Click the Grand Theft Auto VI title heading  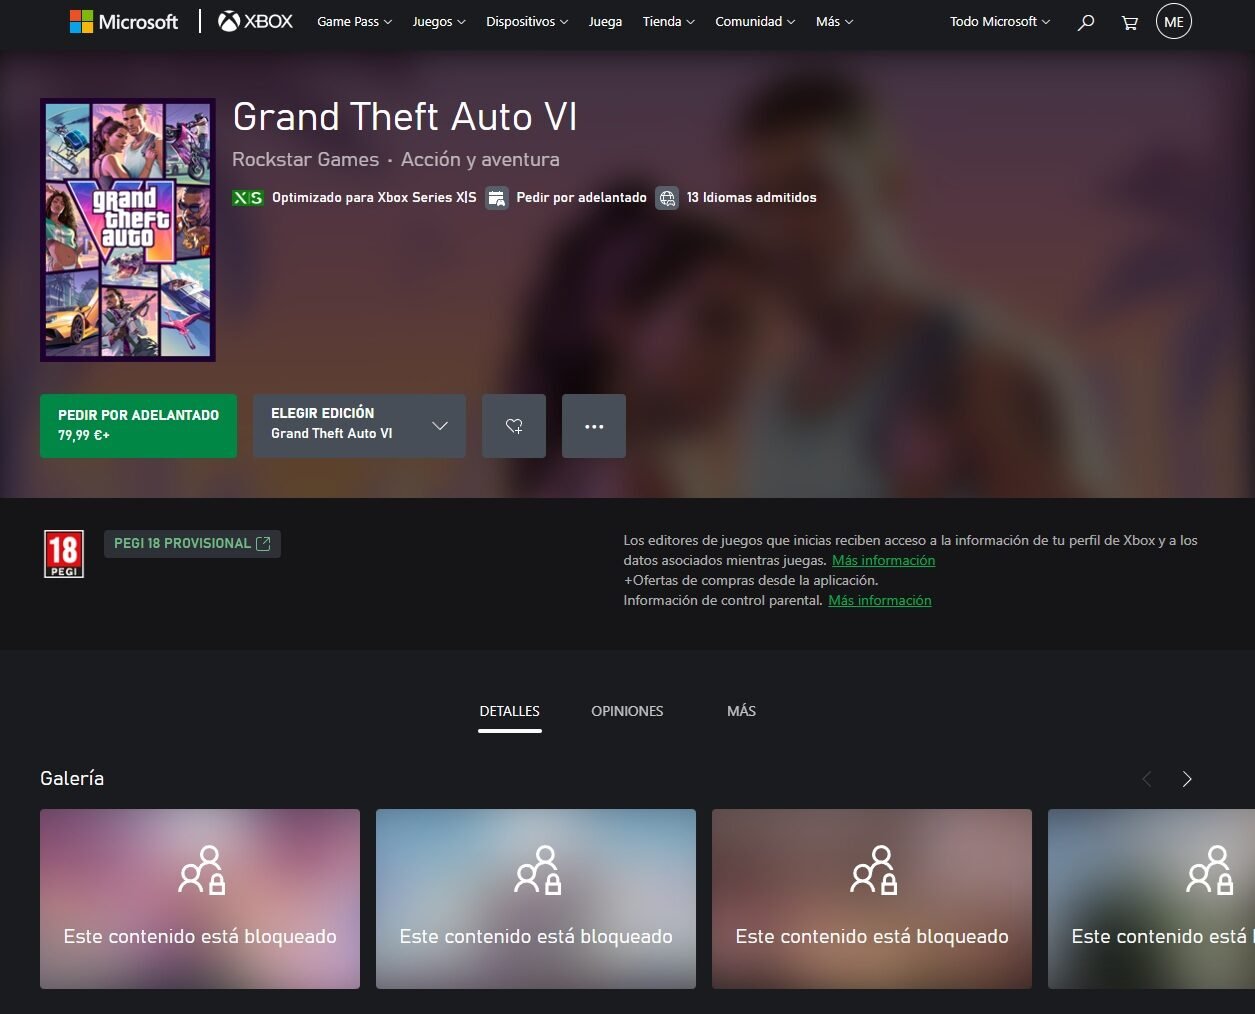405,117
